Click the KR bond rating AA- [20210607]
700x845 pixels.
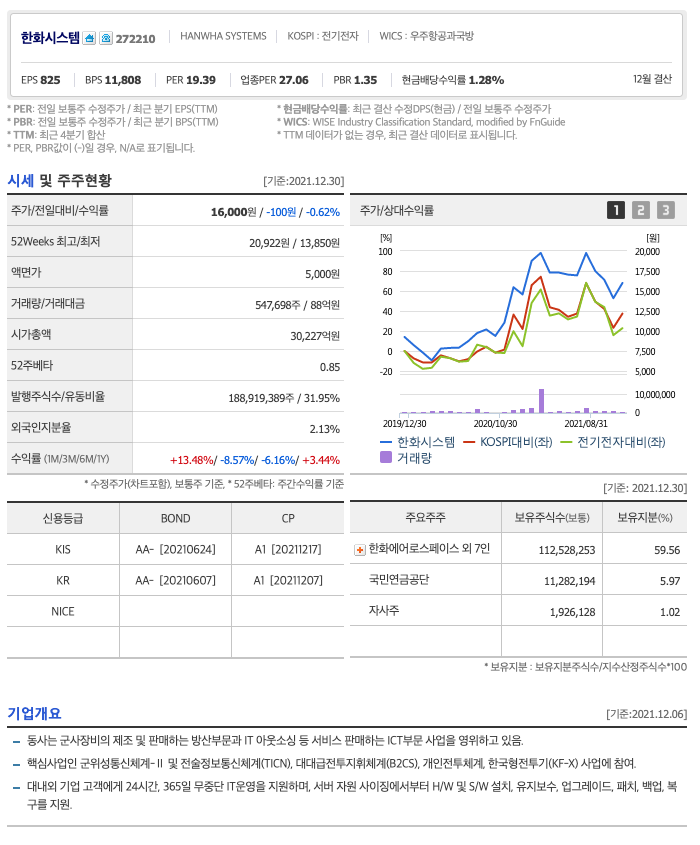[x=176, y=580]
